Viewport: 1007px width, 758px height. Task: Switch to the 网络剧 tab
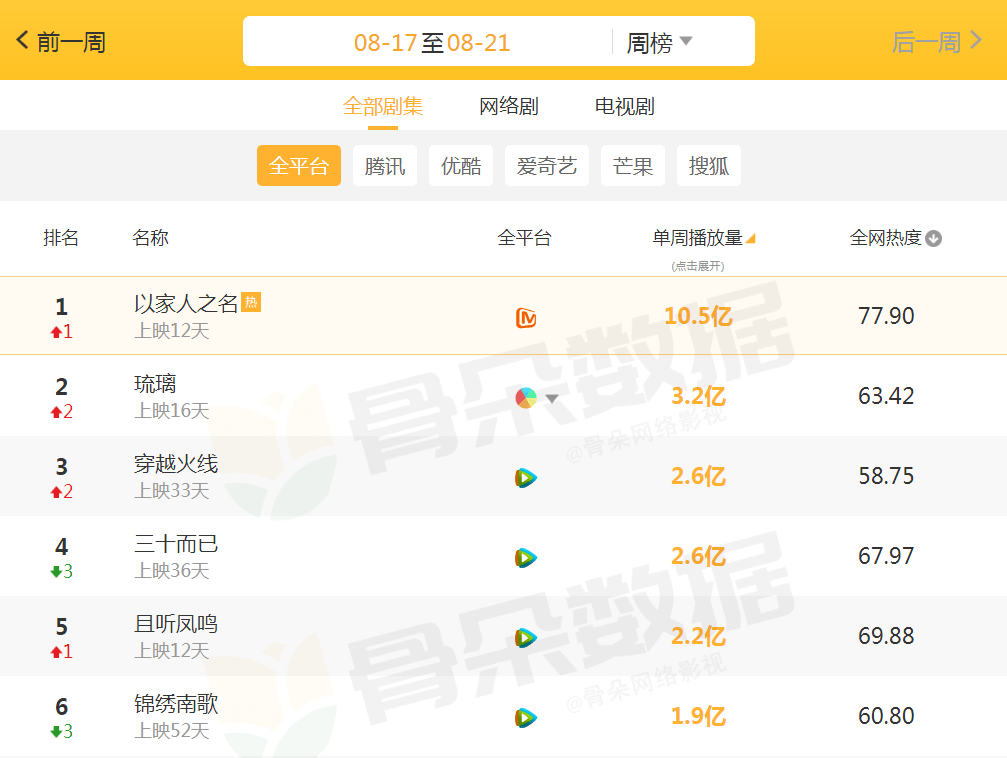pos(509,106)
